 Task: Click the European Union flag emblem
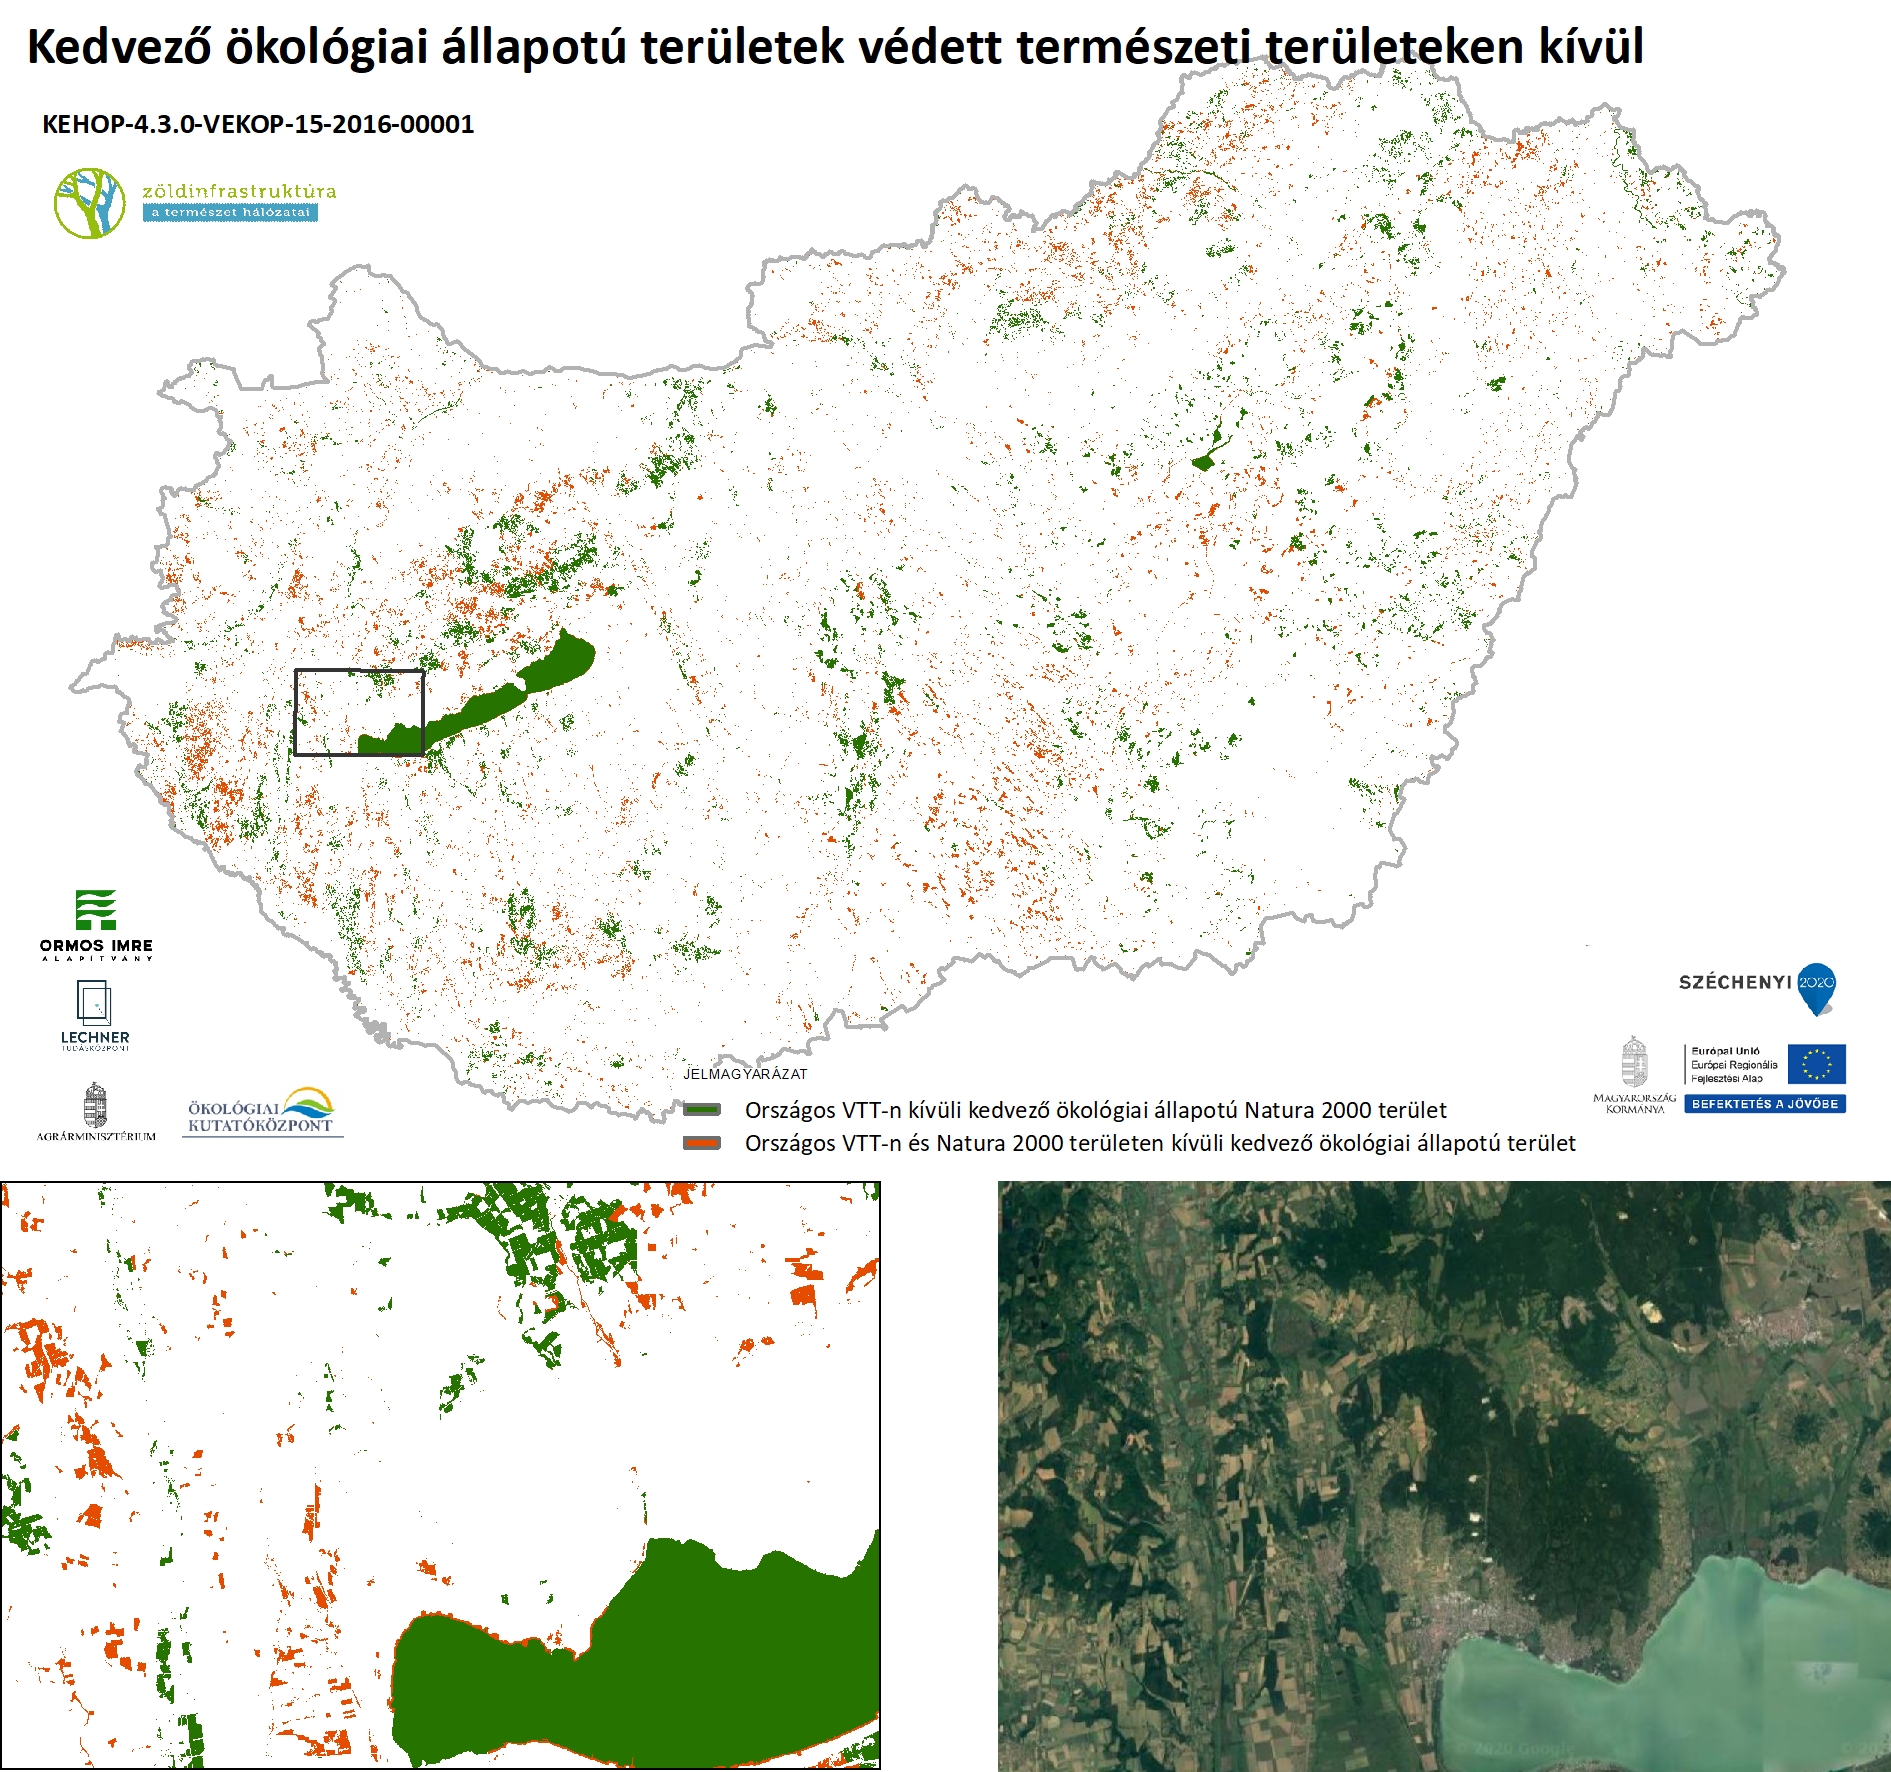click(1816, 1064)
